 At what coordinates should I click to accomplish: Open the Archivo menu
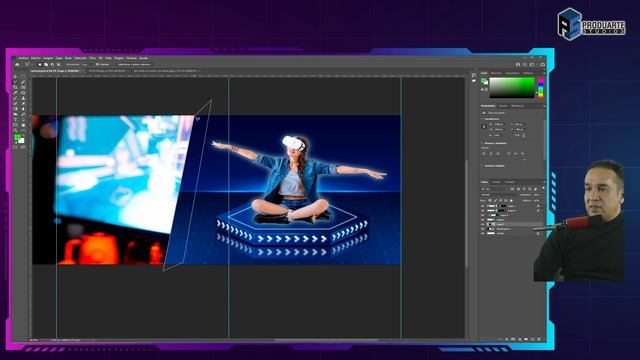click(24, 58)
